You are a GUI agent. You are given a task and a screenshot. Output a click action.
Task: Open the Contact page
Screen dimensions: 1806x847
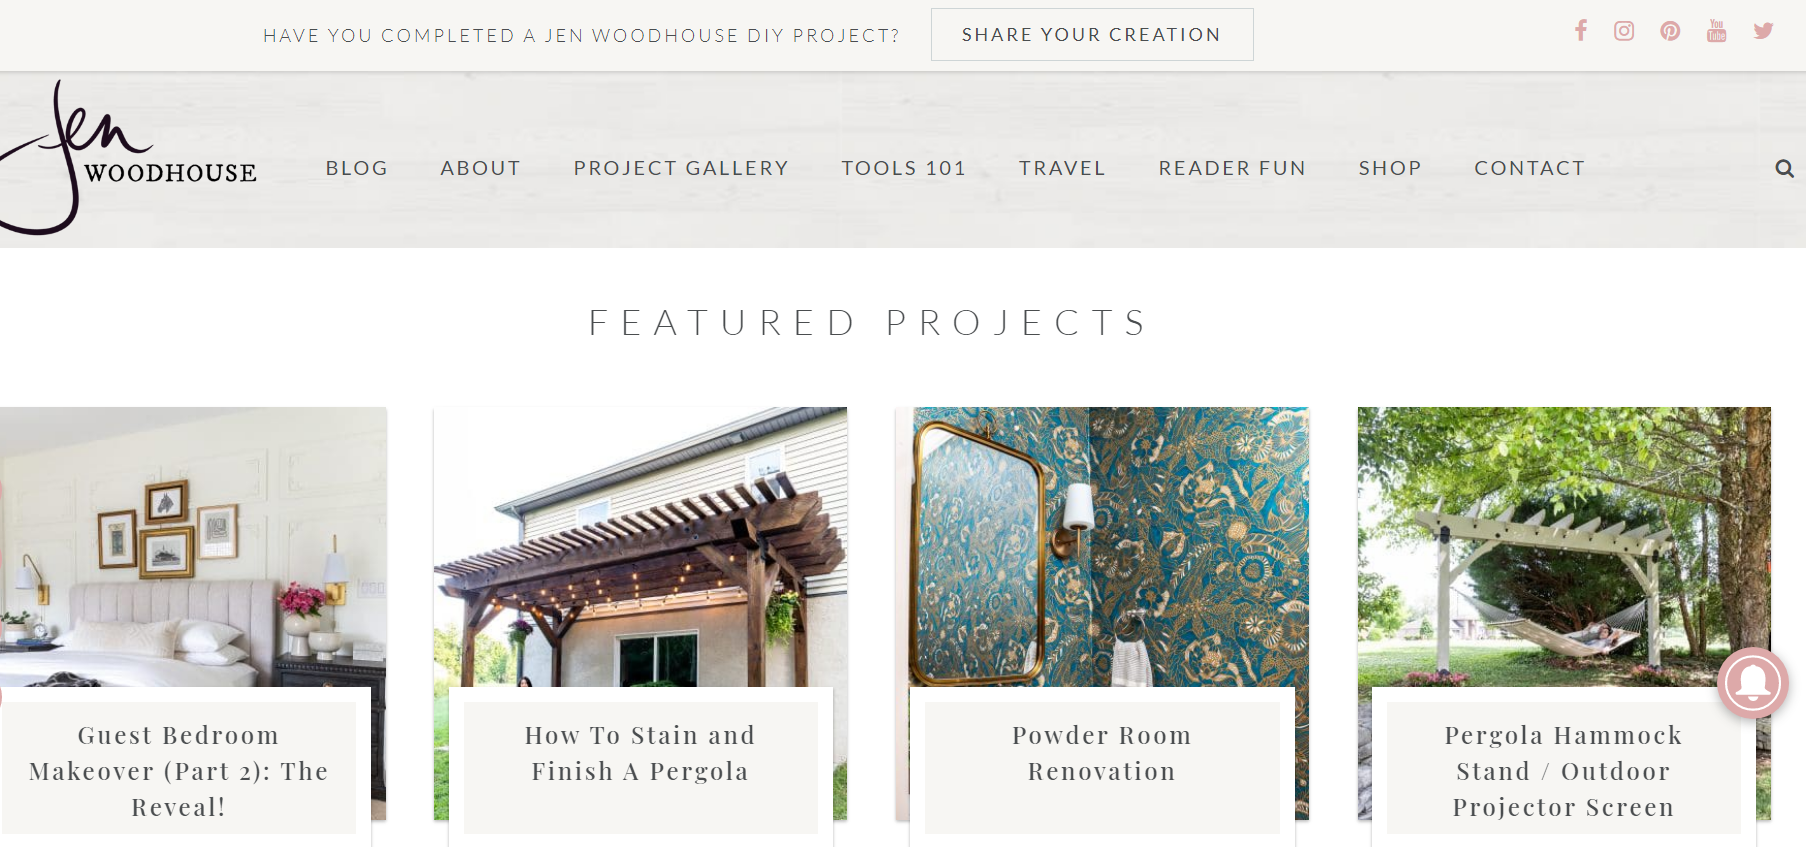point(1530,168)
